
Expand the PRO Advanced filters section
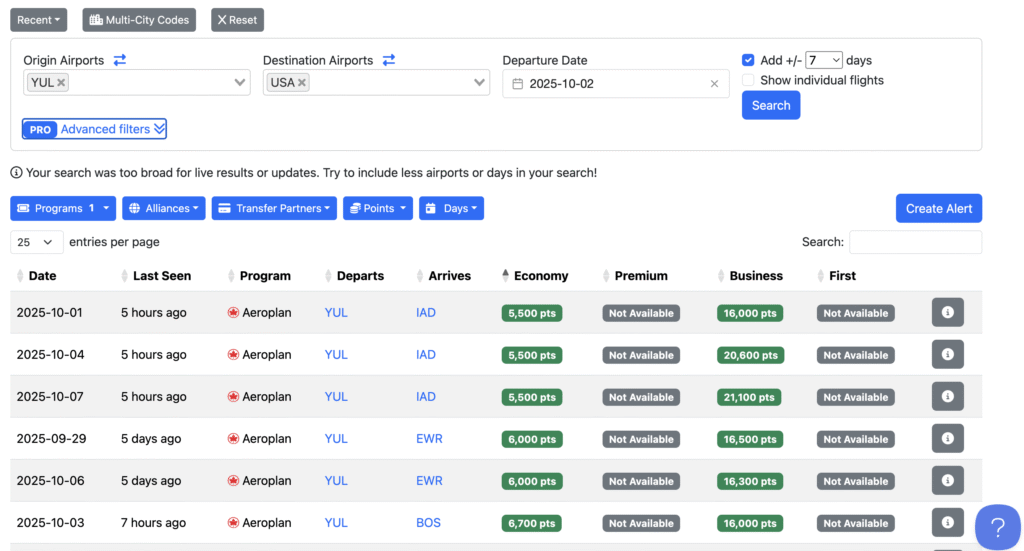(x=95, y=129)
